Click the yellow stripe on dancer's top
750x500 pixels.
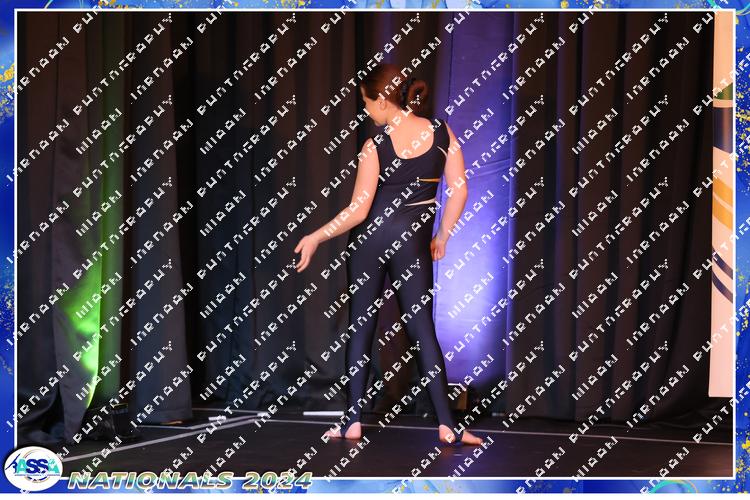(x=432, y=178)
